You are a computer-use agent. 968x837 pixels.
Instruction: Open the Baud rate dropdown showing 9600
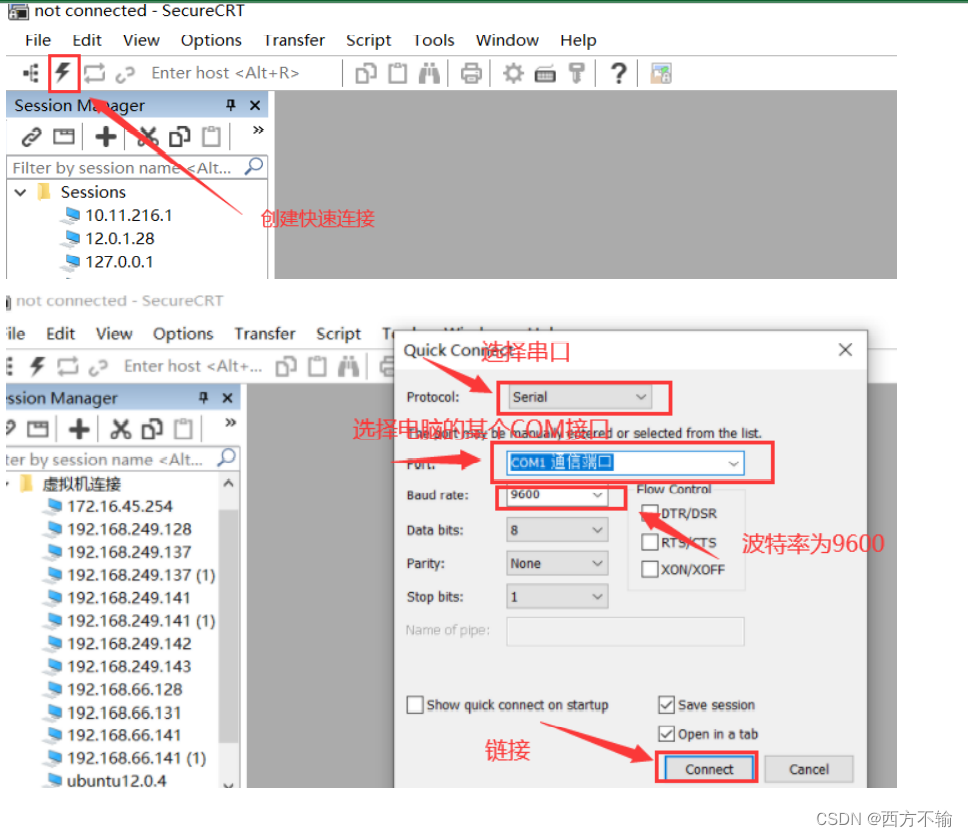pyautogui.click(x=556, y=494)
